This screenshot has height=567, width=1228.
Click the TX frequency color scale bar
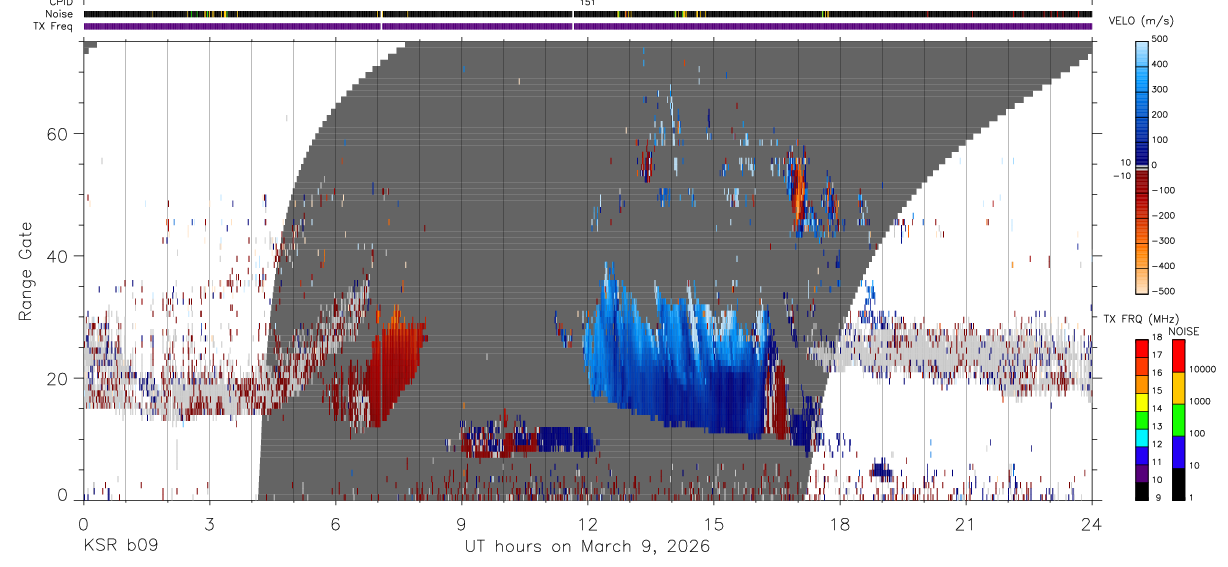click(x=1142, y=420)
